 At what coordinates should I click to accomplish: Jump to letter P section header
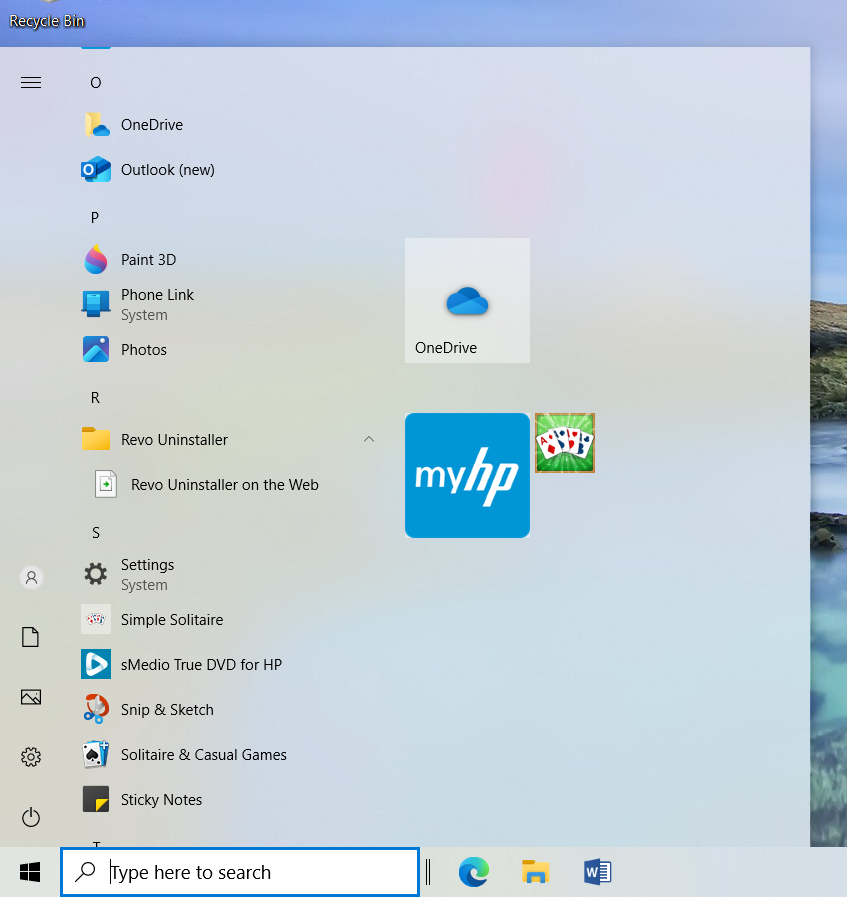[95, 218]
